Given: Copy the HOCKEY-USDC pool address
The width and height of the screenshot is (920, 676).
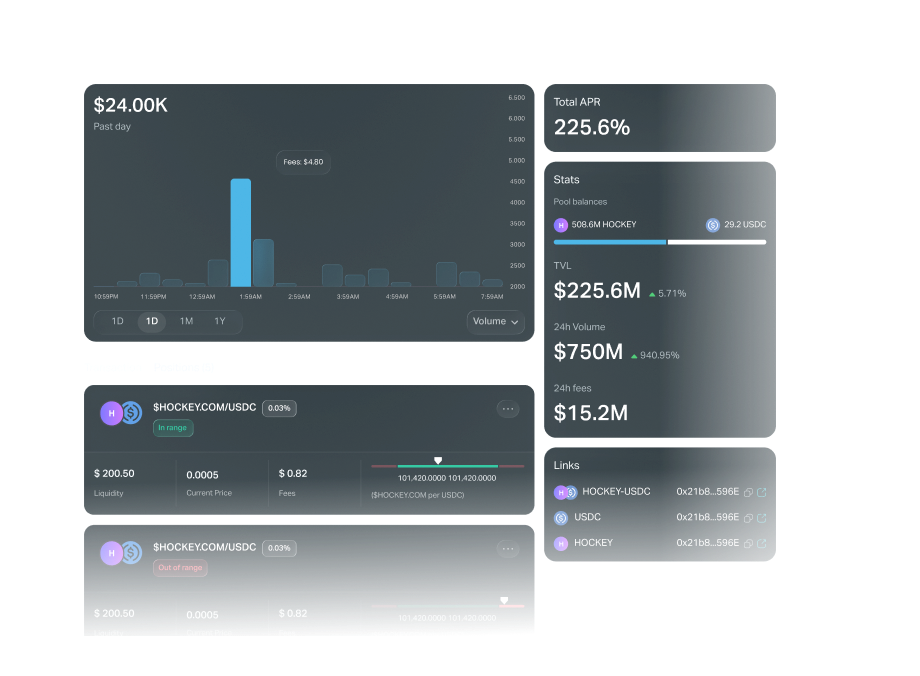Looking at the screenshot, I should pos(749,492).
